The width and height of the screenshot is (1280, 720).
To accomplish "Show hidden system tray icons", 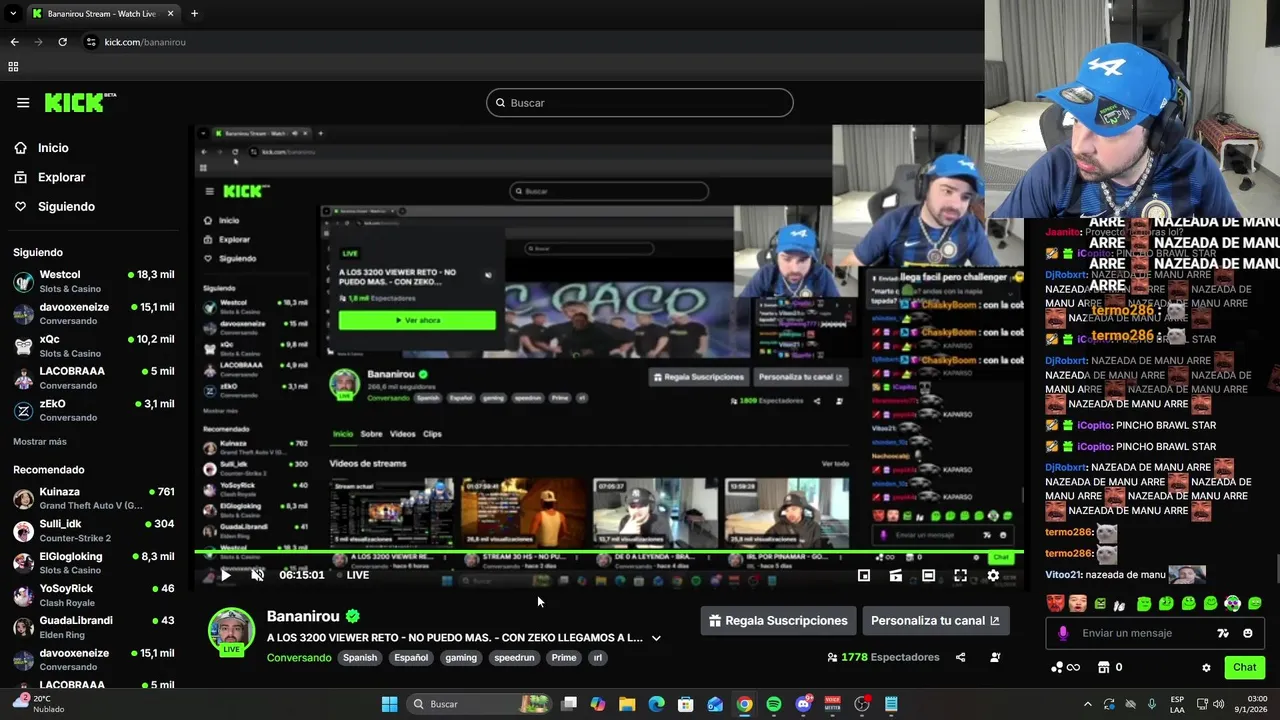I will pyautogui.click(x=1088, y=704).
